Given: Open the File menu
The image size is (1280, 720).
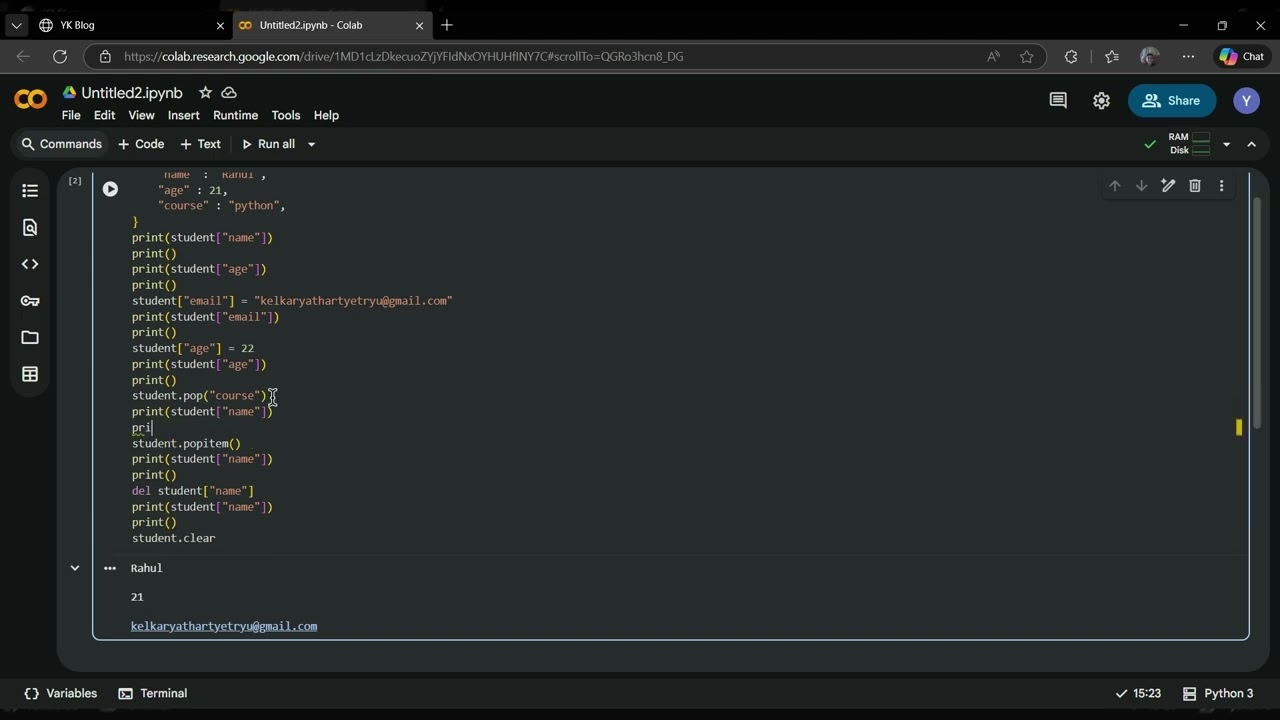Looking at the screenshot, I should (x=71, y=115).
